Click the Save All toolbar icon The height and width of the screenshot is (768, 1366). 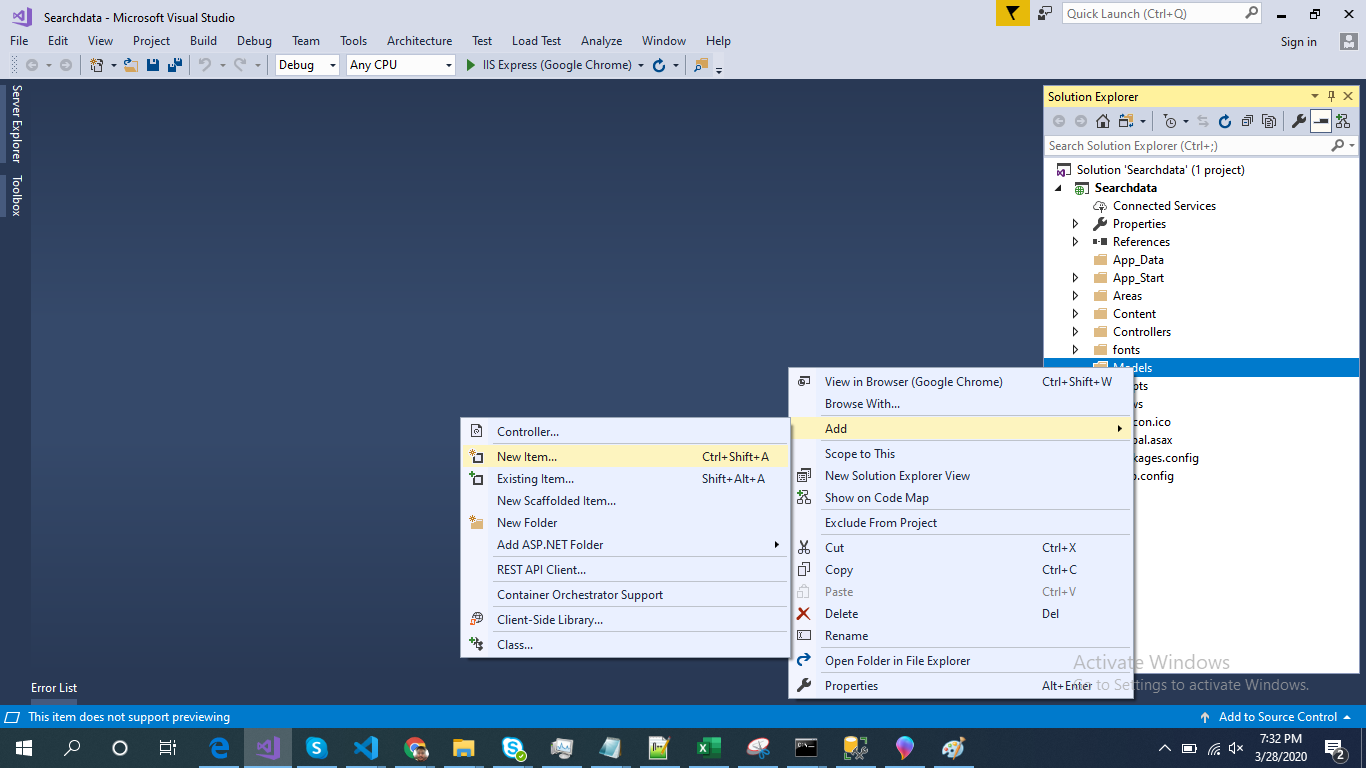pos(174,65)
